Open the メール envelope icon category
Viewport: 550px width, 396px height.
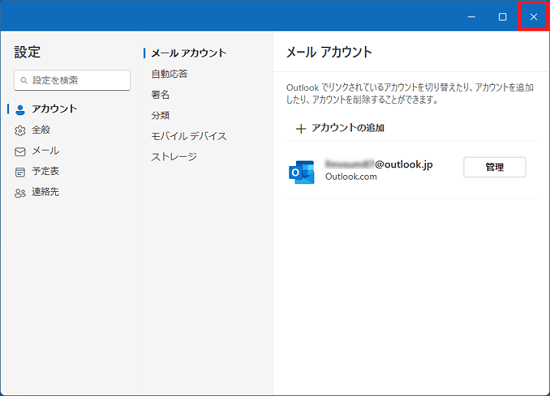pos(20,152)
